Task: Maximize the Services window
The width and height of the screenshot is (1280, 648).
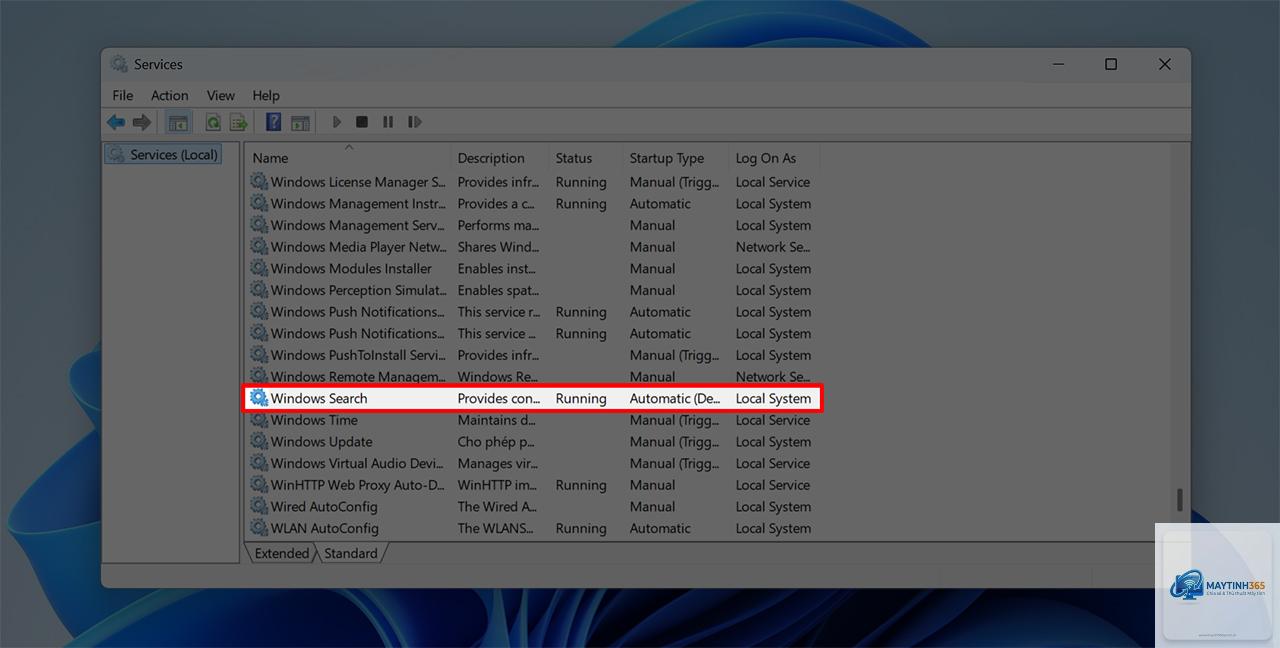Action: click(1111, 64)
